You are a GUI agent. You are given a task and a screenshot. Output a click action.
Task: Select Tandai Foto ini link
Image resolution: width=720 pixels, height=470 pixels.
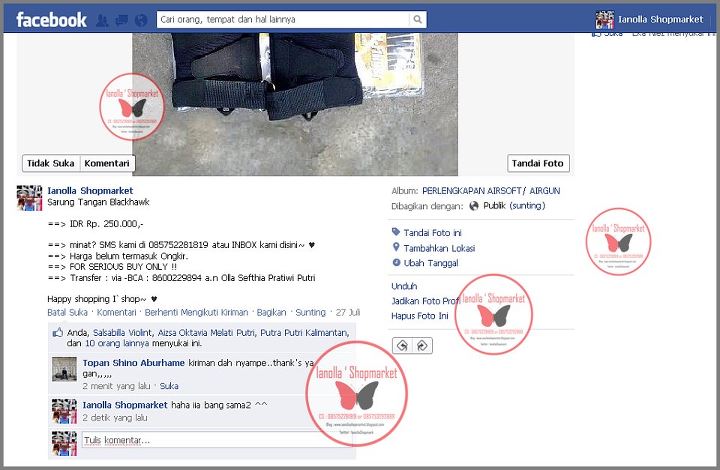pyautogui.click(x=433, y=233)
